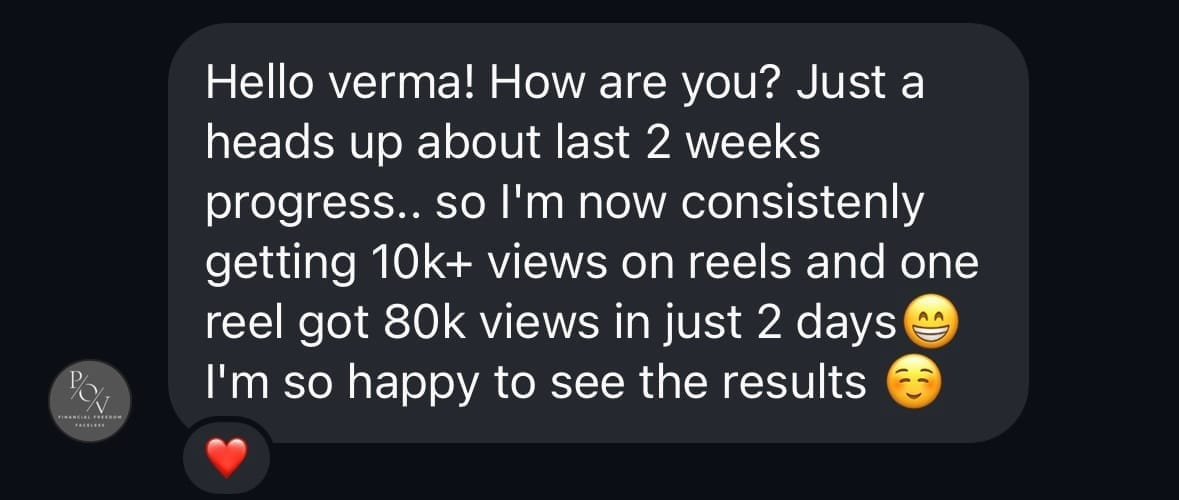Click the word "one" ending the fourth line
Screen dimensions: 1179x500
point(938,264)
